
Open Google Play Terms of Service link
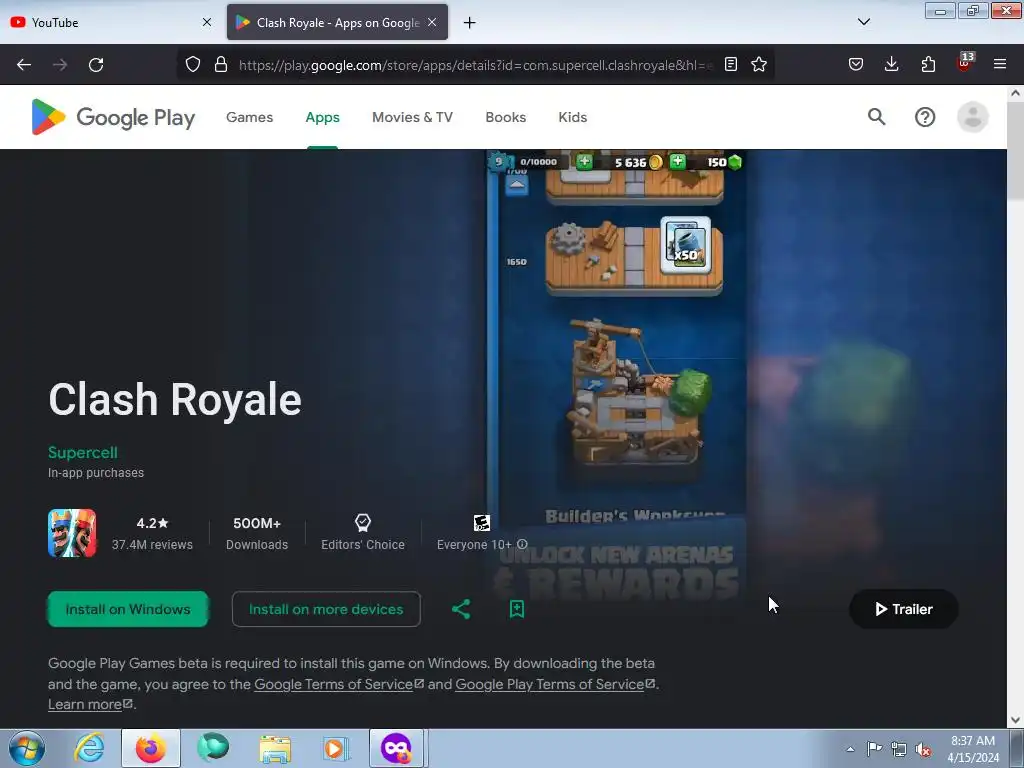tap(555, 684)
